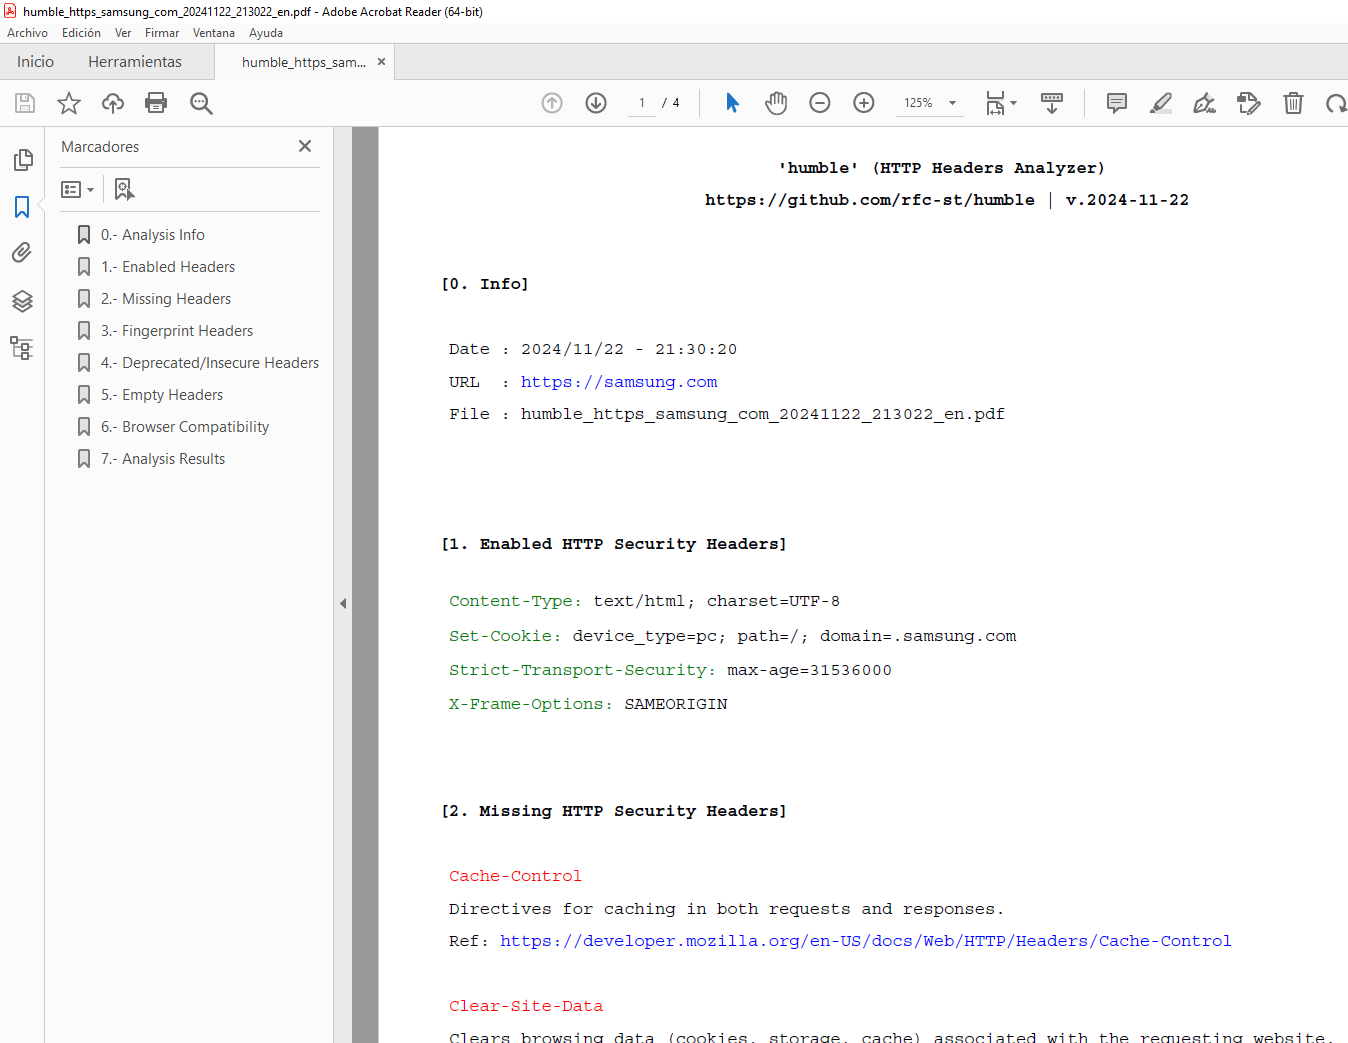Click the scrolling mode toolbar icon
Viewport: 1348px width, 1043px height.
coord(1052,103)
